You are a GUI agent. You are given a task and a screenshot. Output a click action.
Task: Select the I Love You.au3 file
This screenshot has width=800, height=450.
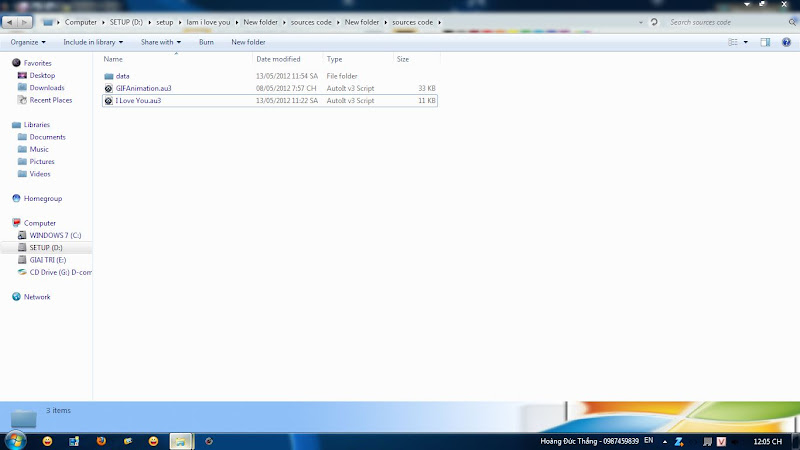138,100
